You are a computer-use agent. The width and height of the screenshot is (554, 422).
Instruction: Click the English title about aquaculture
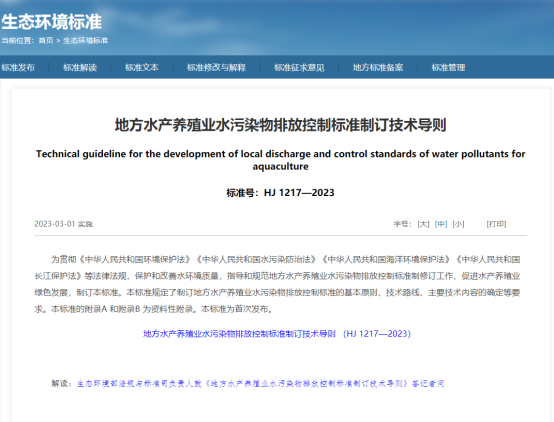281,160
